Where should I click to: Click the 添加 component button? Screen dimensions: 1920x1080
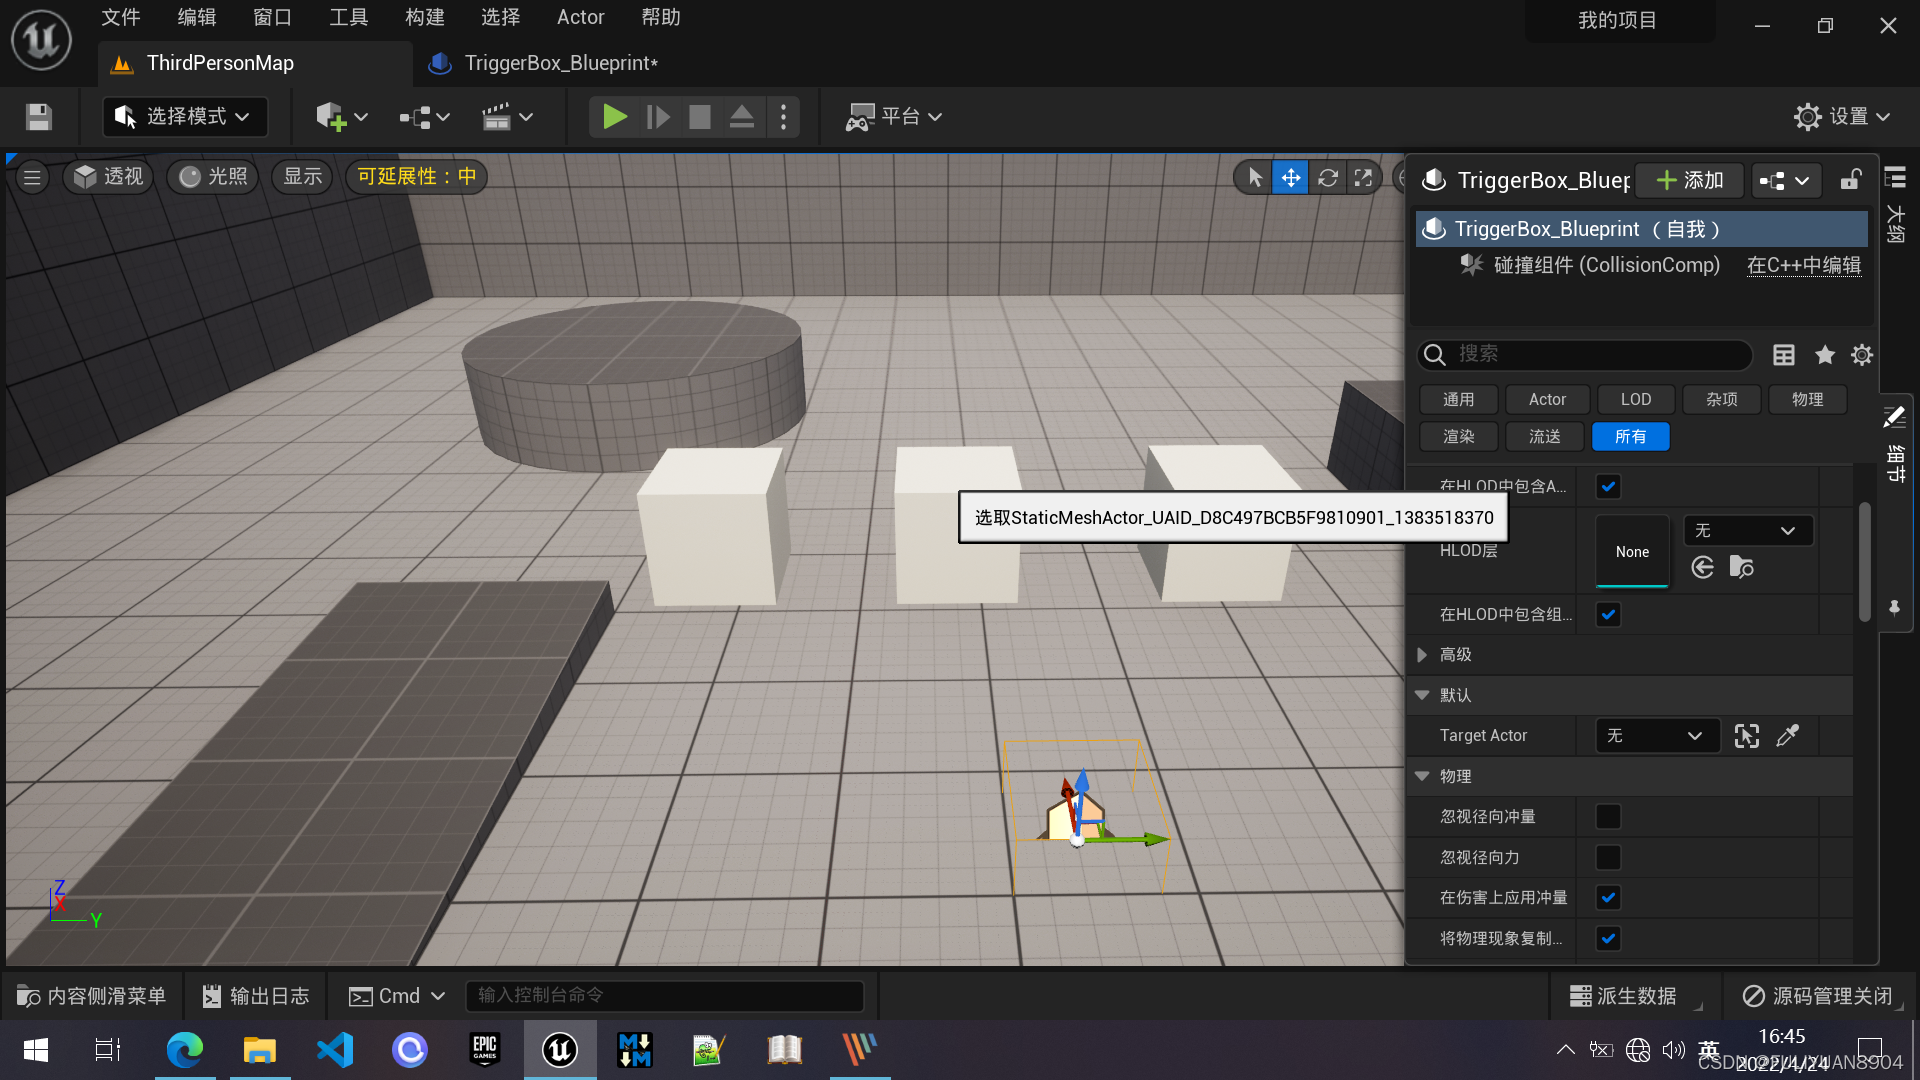(1690, 180)
